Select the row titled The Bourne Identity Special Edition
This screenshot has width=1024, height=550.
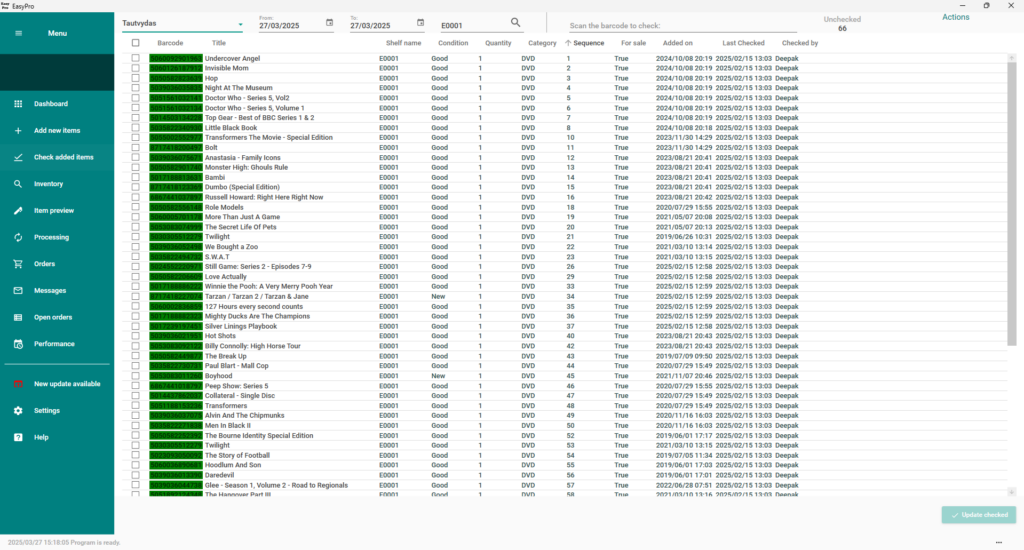coord(565,435)
